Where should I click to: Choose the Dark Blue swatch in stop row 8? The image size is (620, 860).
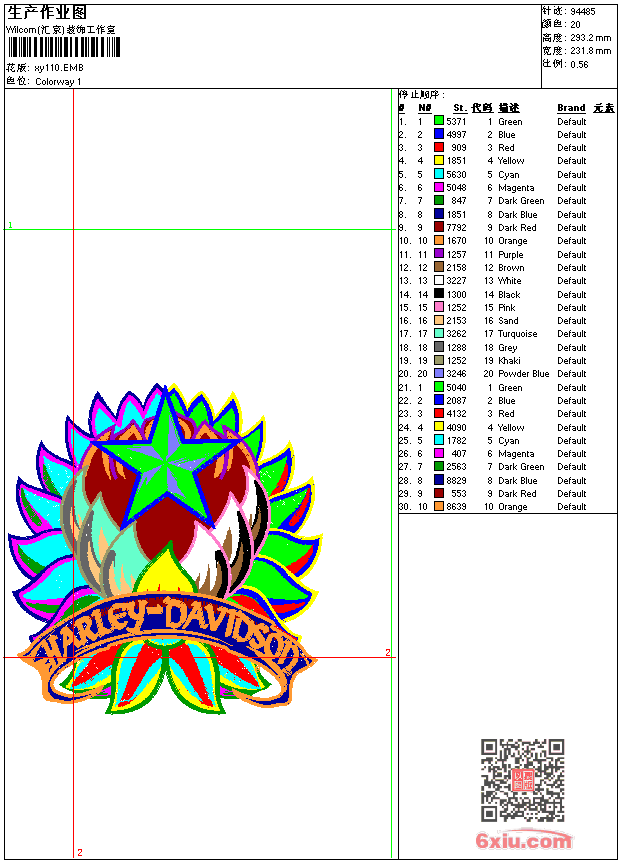pos(439,213)
